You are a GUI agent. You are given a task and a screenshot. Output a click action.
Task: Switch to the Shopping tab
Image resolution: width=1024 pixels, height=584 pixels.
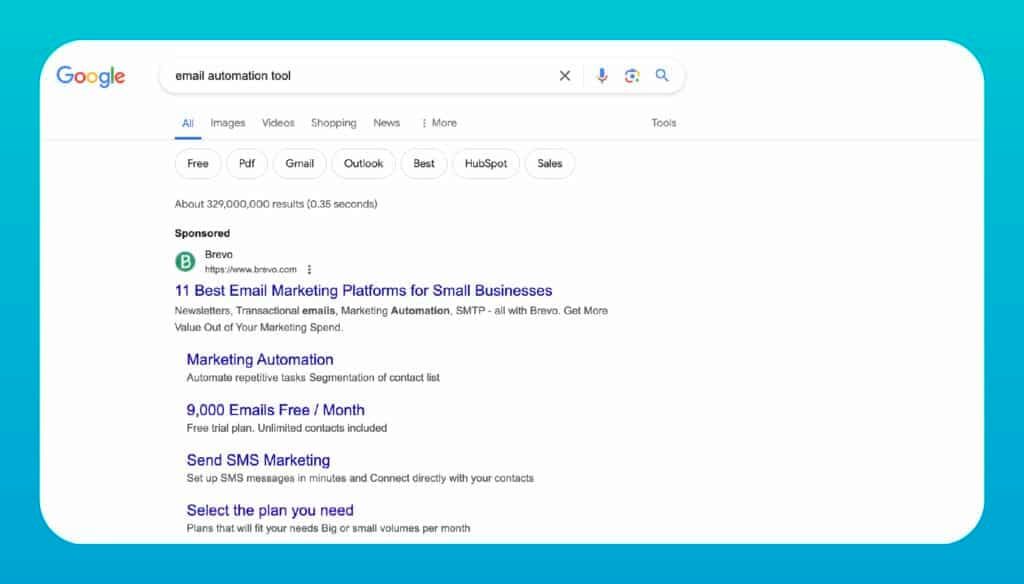[334, 123]
